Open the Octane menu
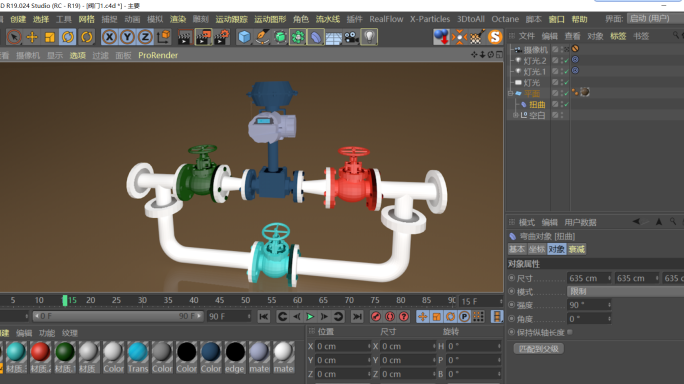This screenshot has width=684, height=384. (x=505, y=19)
